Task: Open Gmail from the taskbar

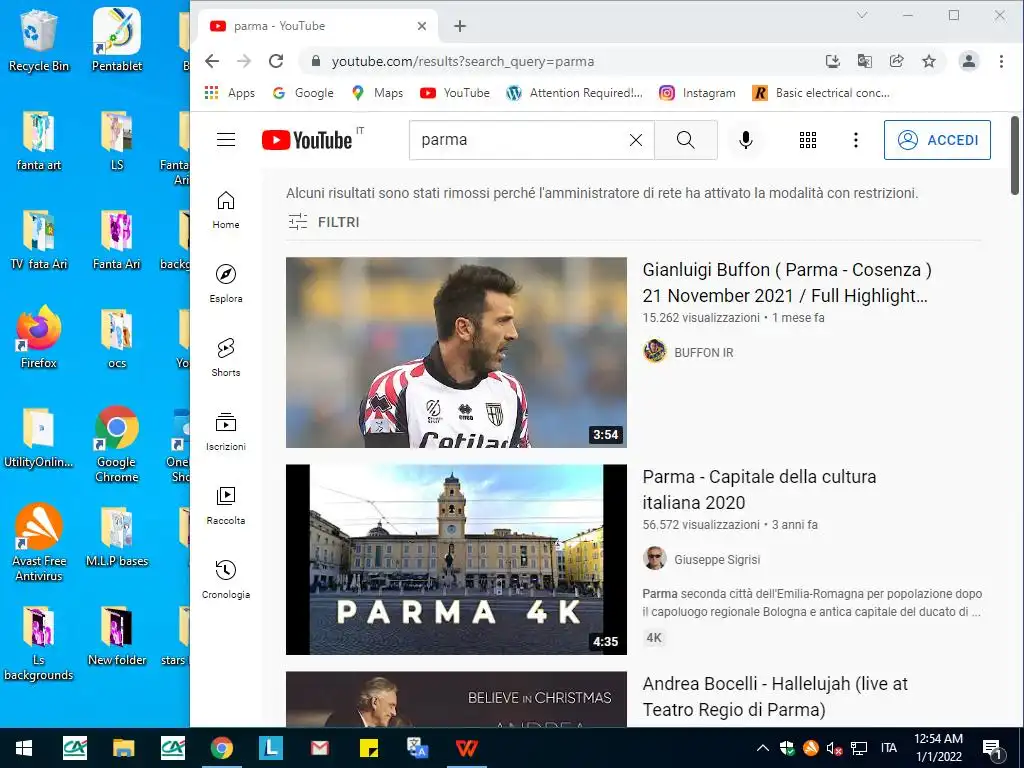Action: point(319,748)
